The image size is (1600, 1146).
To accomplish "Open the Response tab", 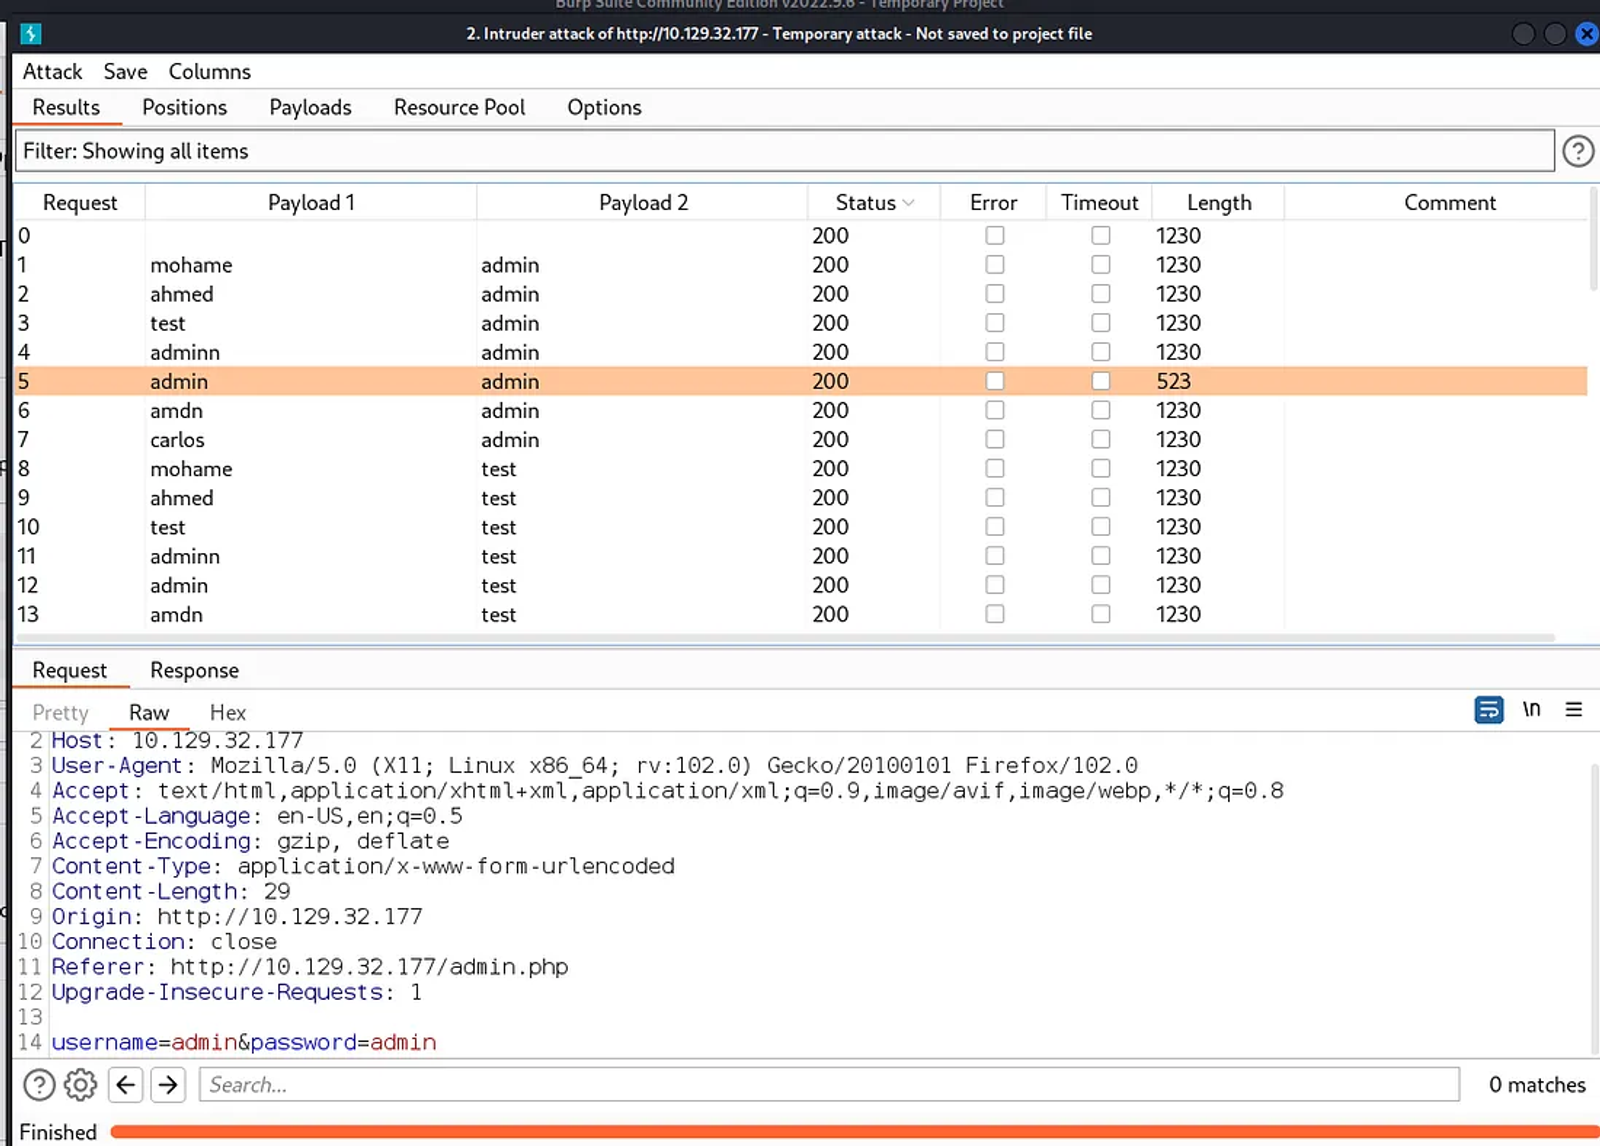I will pyautogui.click(x=194, y=671).
